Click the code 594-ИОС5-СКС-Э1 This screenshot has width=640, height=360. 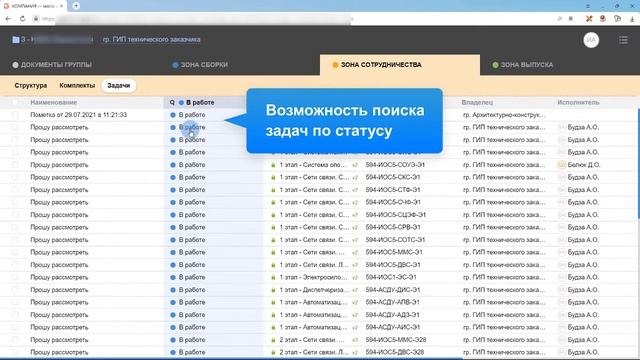(x=393, y=178)
